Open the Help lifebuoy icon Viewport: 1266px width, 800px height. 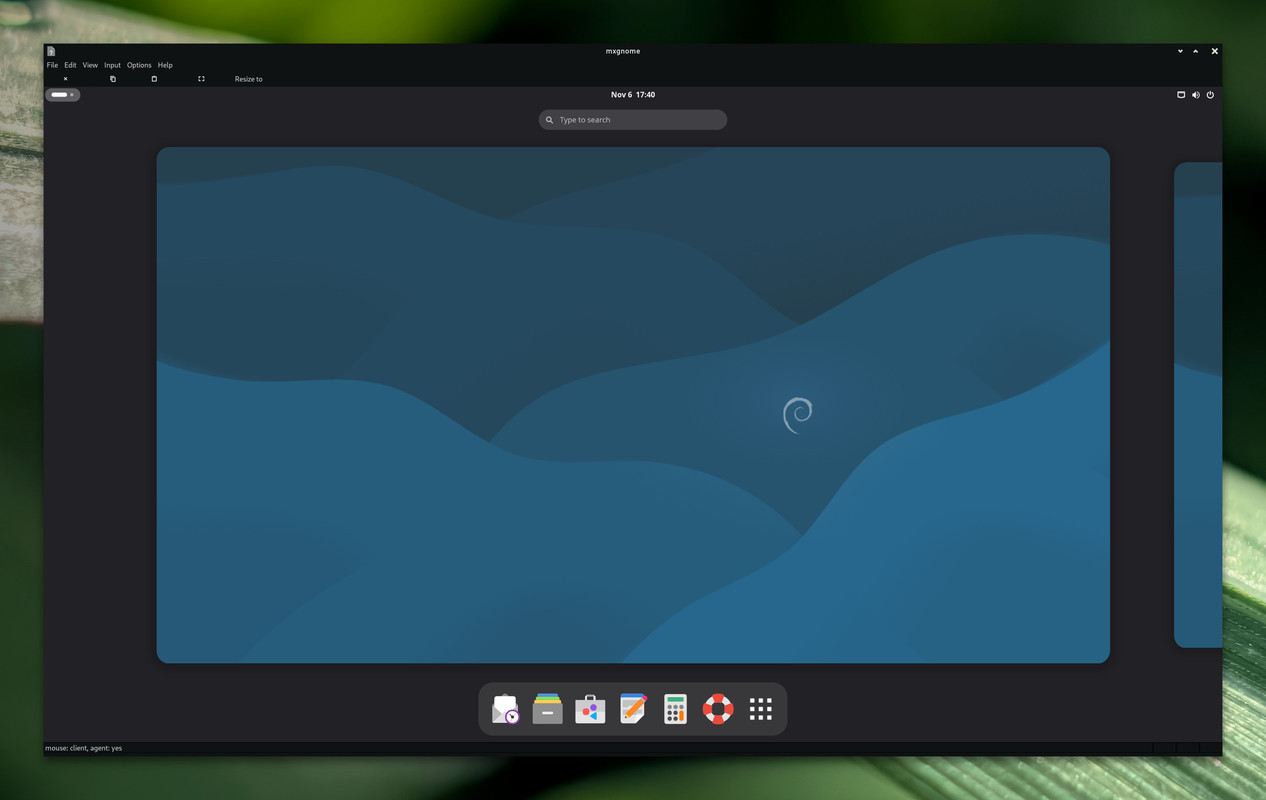[x=718, y=709]
